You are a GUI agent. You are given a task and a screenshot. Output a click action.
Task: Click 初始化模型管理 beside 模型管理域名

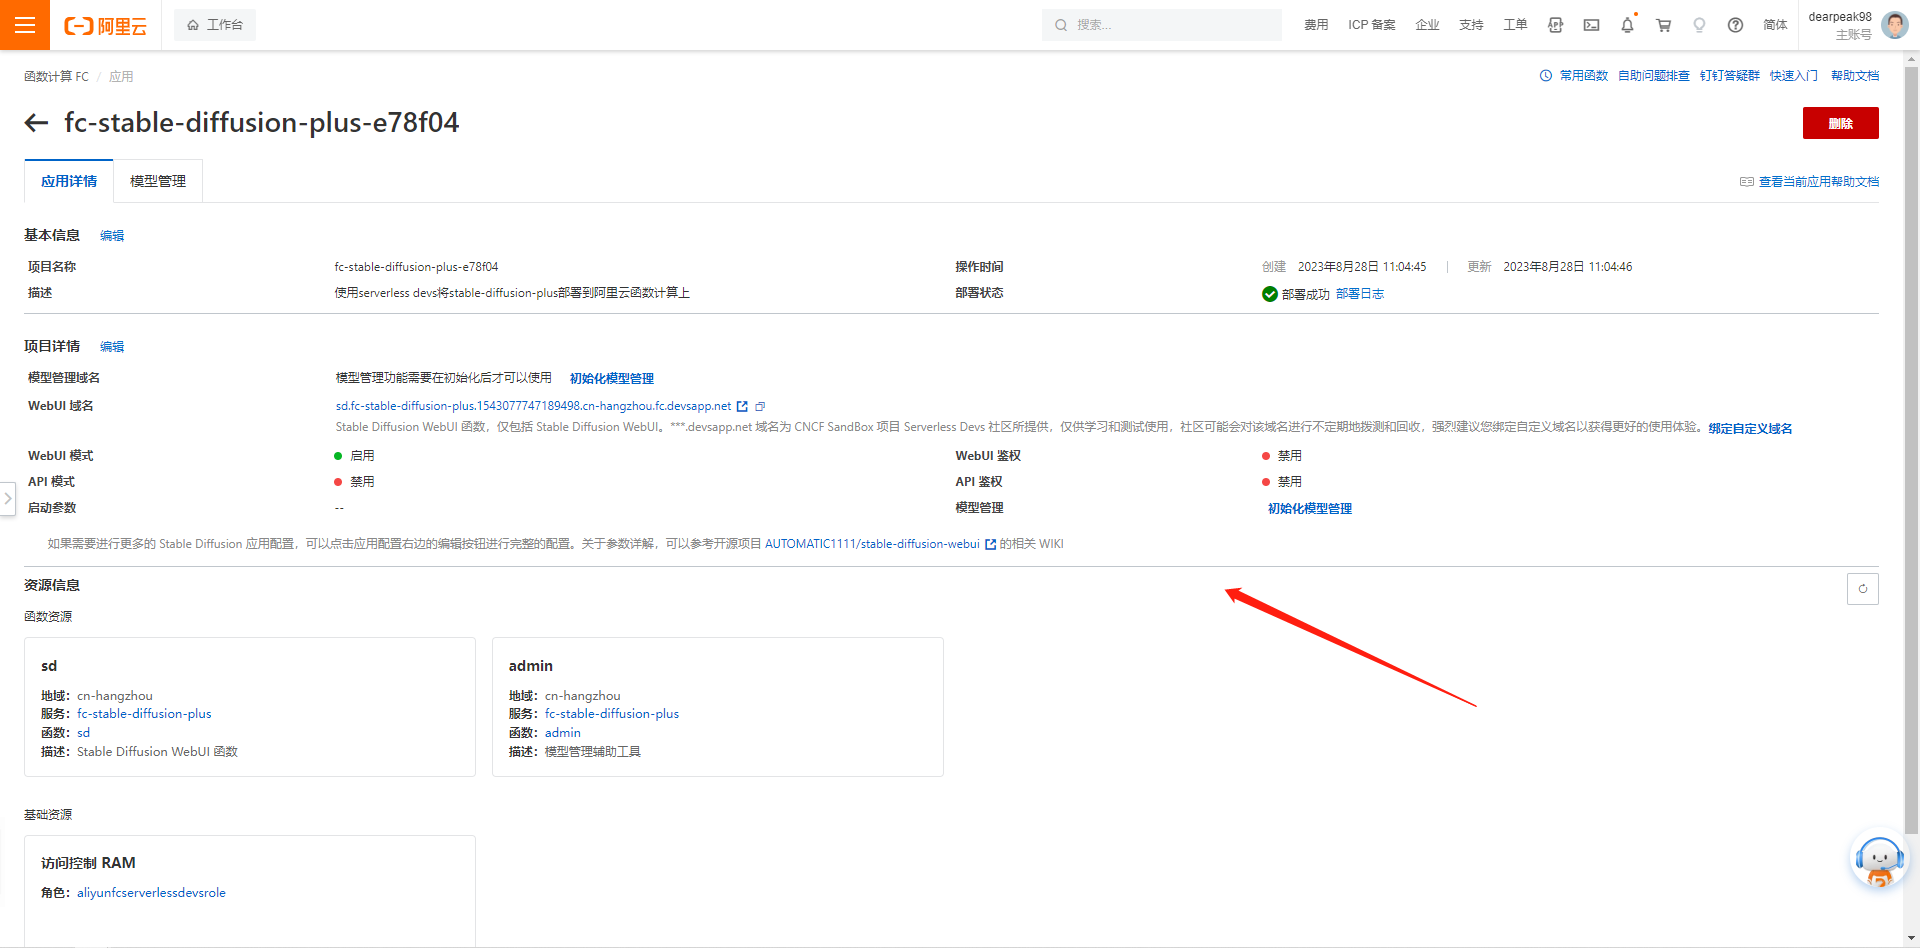point(612,379)
